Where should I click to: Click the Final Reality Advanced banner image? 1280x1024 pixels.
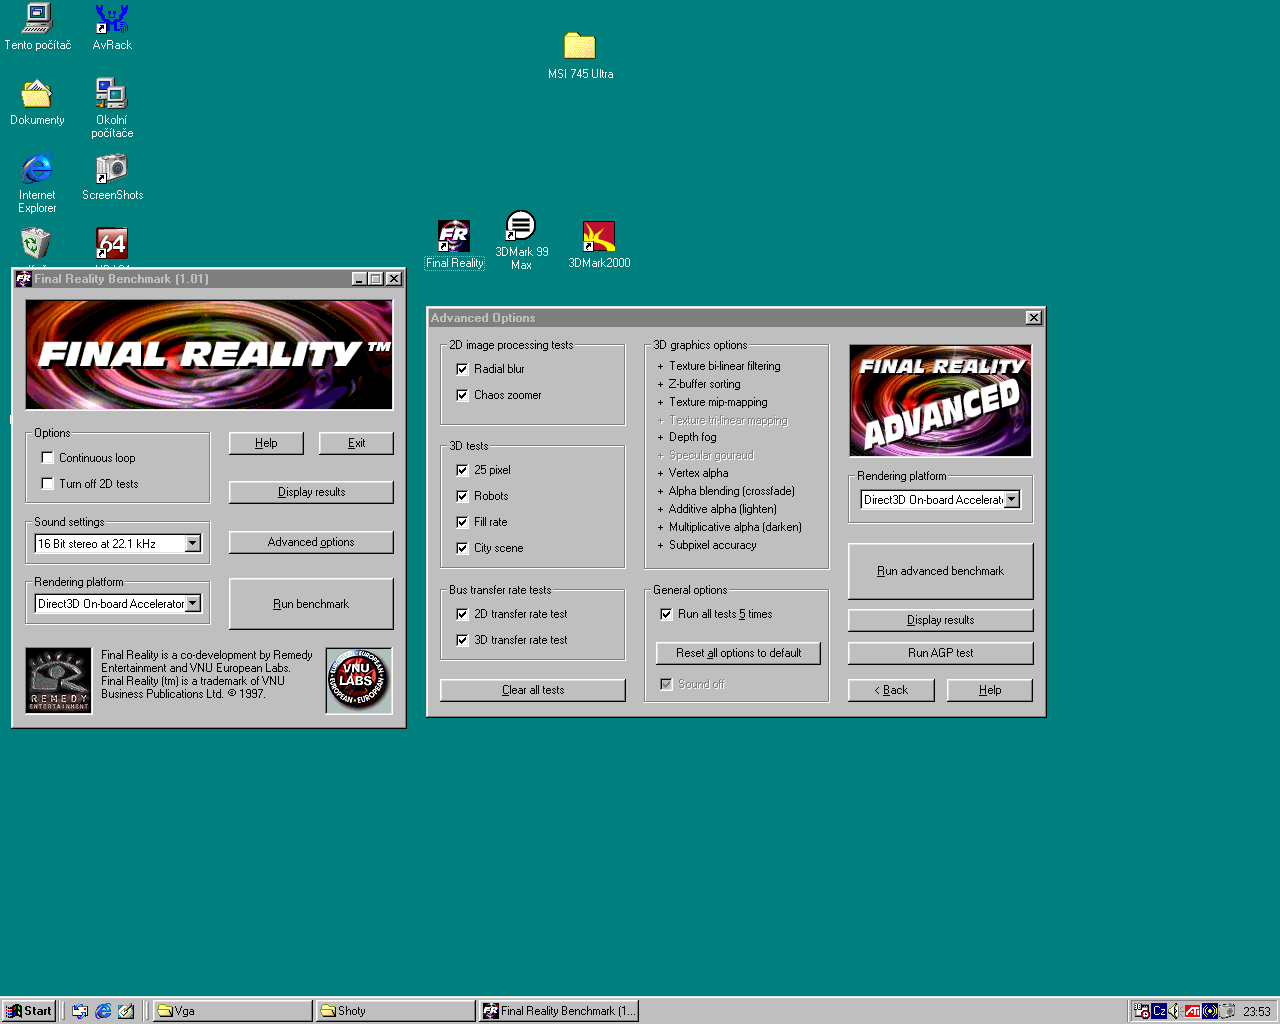pos(940,401)
